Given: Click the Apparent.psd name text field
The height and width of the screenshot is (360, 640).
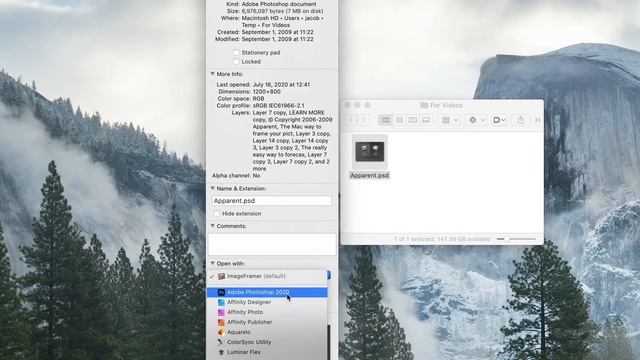Looking at the screenshot, I should click(272, 201).
